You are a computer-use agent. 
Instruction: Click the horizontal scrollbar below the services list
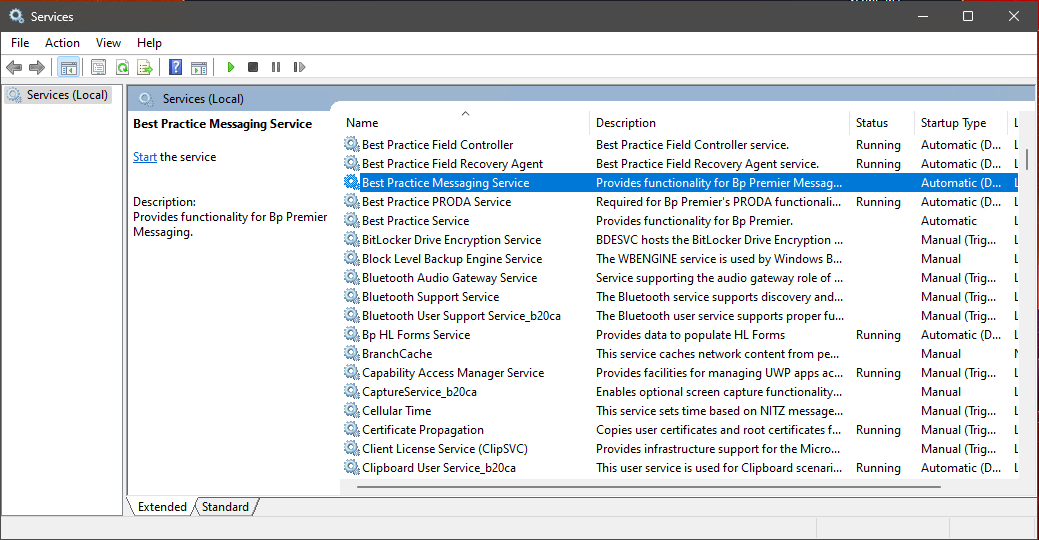click(648, 487)
